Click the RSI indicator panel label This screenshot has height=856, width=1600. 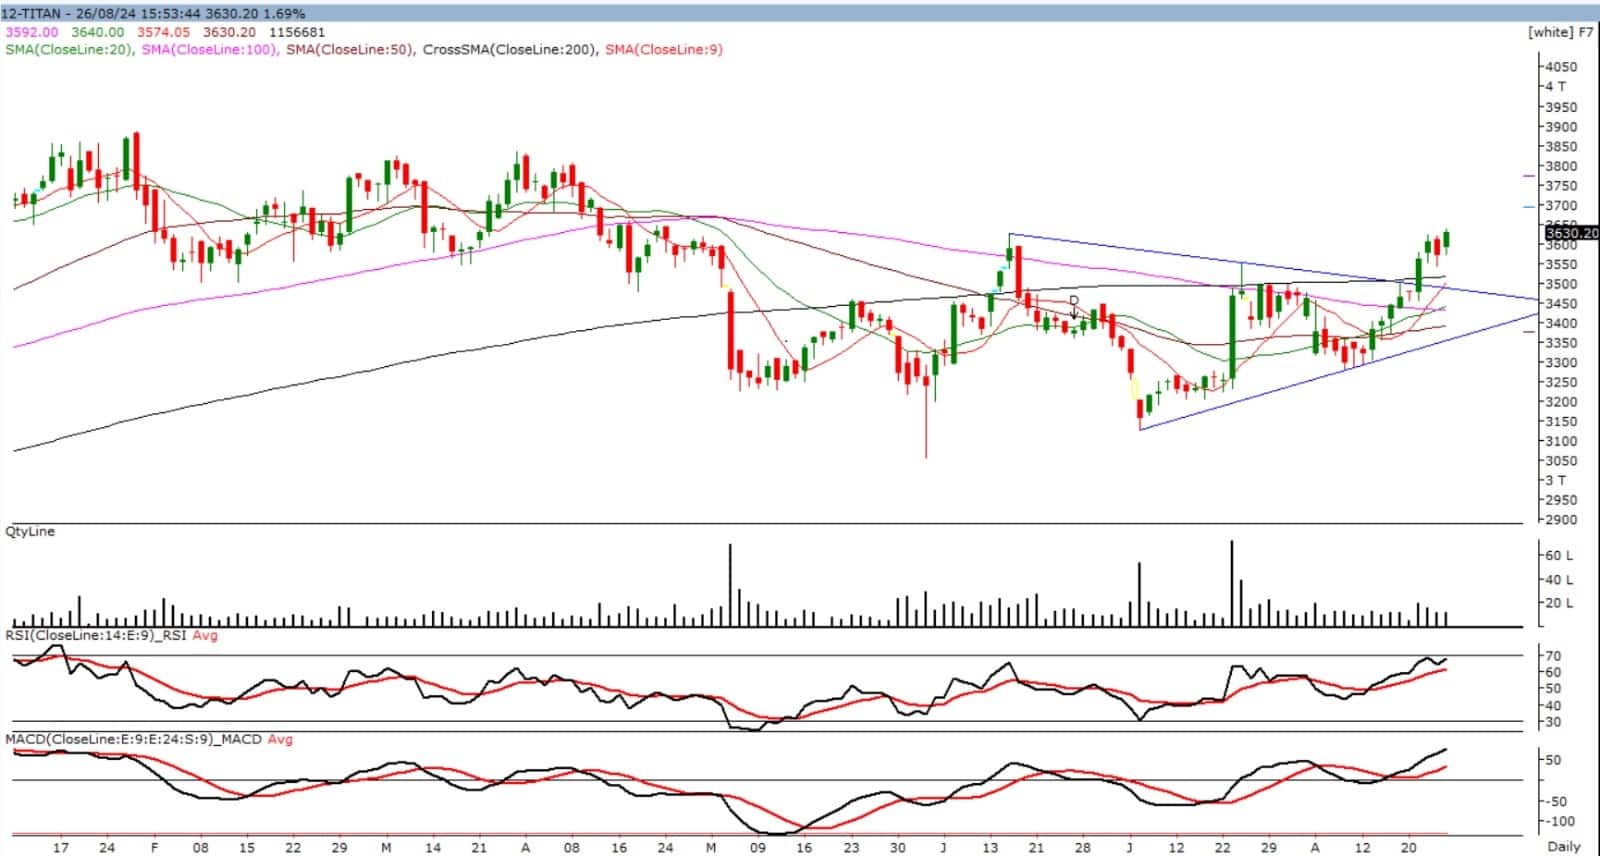pos(111,635)
